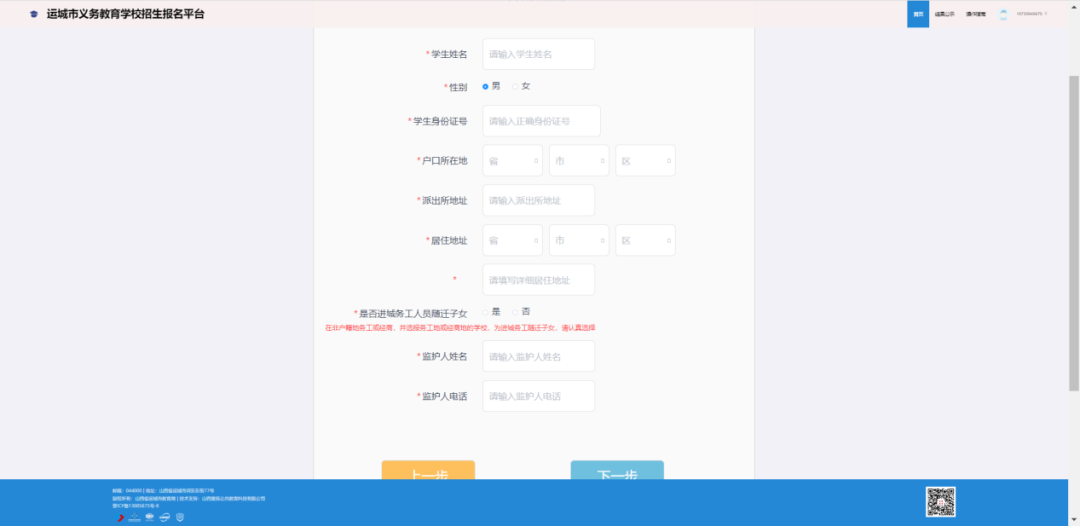
Task: Open the 结果公示 navigation tab
Action: 944,14
